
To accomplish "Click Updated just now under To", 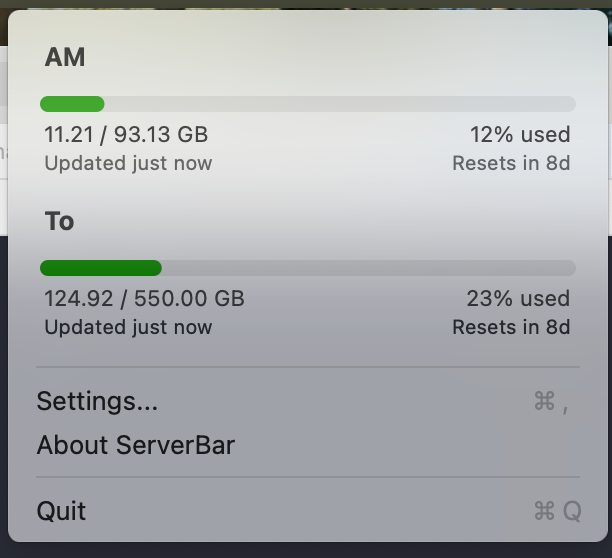I will pos(128,327).
